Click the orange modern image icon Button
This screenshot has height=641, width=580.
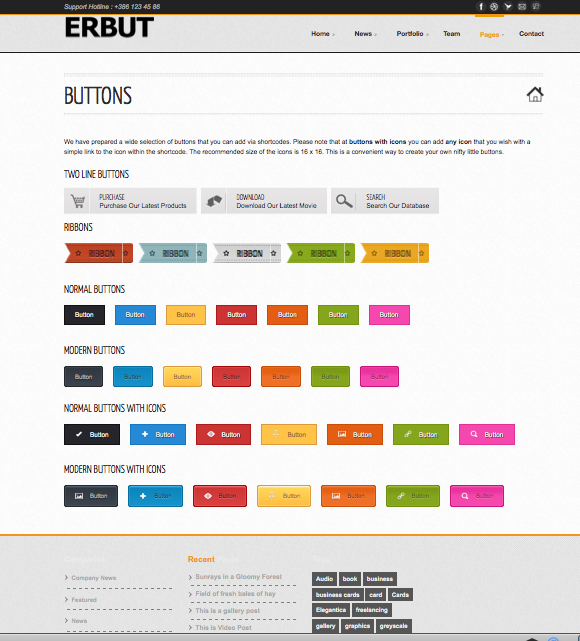click(x=348, y=496)
